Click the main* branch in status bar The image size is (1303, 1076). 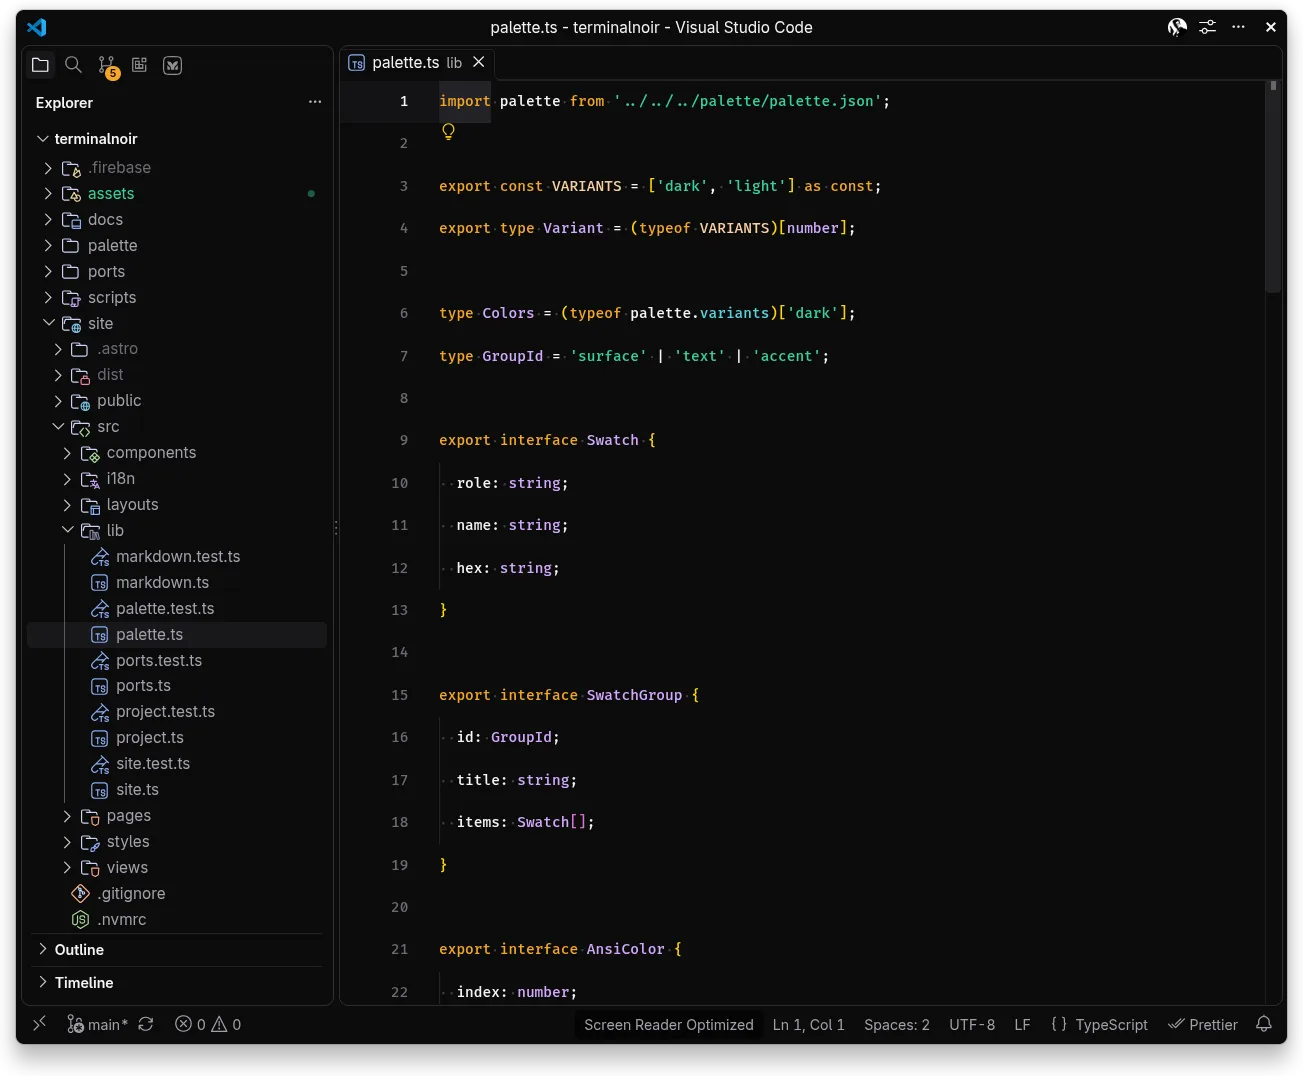click(x=97, y=1024)
